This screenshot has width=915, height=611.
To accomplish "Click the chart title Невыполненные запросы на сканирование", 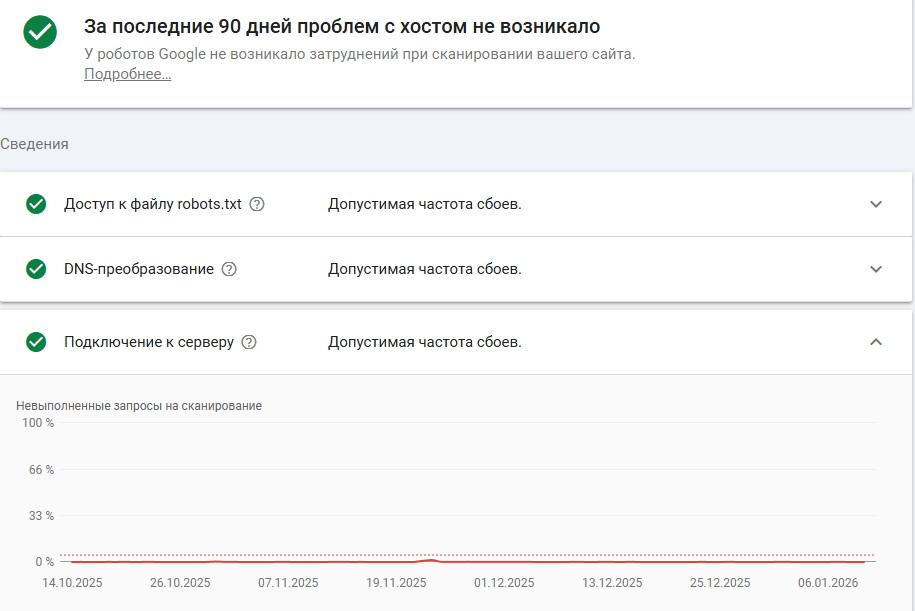I will click(x=139, y=406).
